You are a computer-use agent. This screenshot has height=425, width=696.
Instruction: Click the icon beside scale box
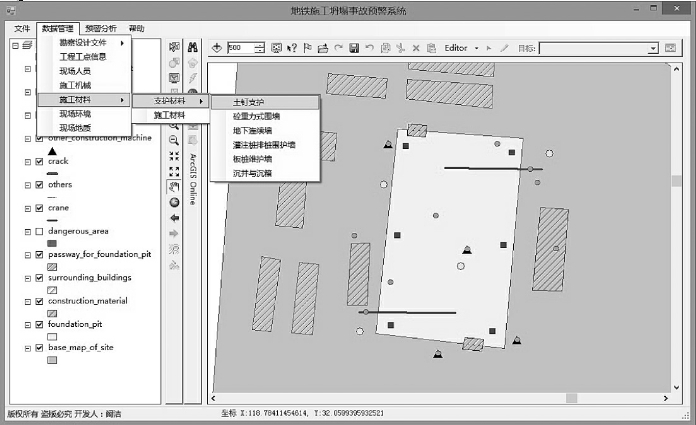[x=276, y=48]
